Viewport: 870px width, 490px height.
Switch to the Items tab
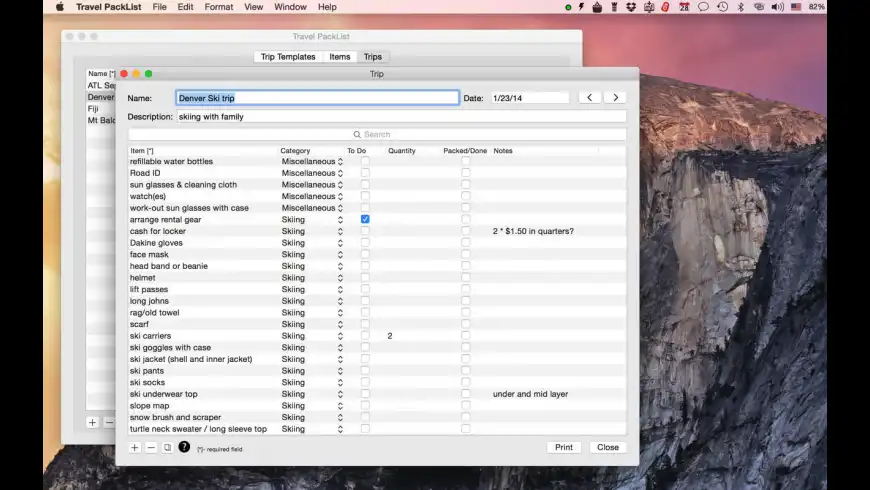(x=340, y=57)
